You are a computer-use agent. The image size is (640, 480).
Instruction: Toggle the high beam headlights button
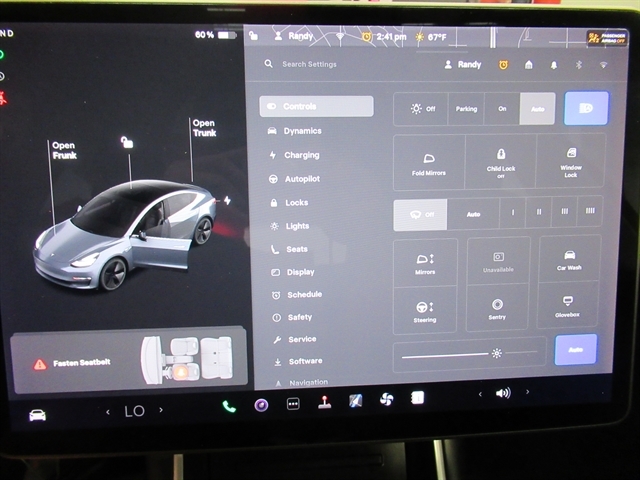point(586,108)
